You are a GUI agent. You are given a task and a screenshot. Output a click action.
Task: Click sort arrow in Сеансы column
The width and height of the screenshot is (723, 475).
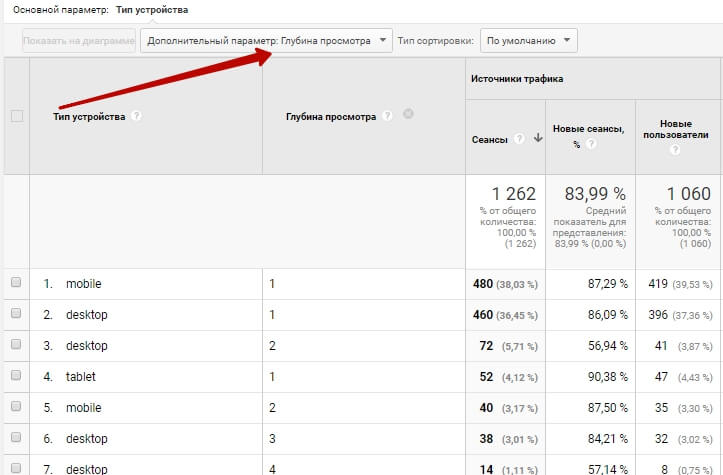click(x=538, y=139)
